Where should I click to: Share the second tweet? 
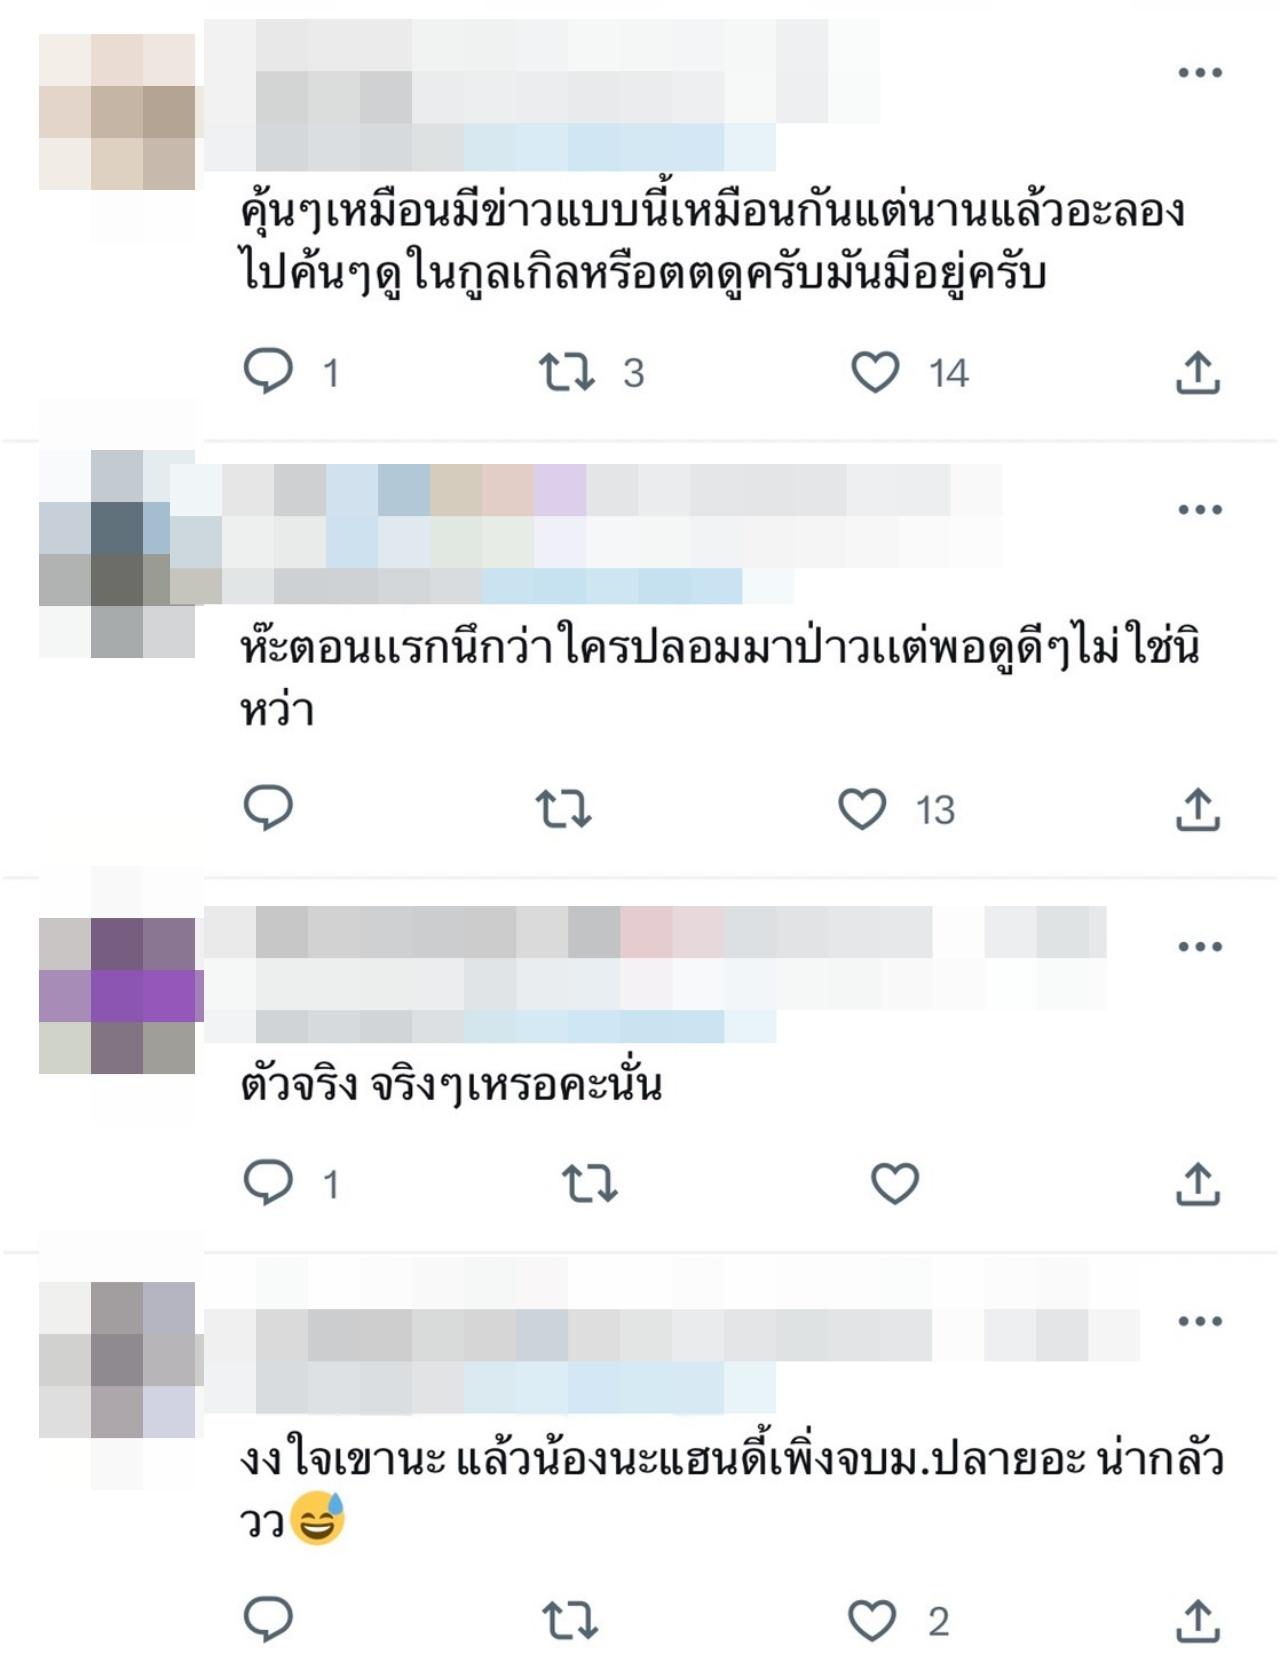(1197, 809)
